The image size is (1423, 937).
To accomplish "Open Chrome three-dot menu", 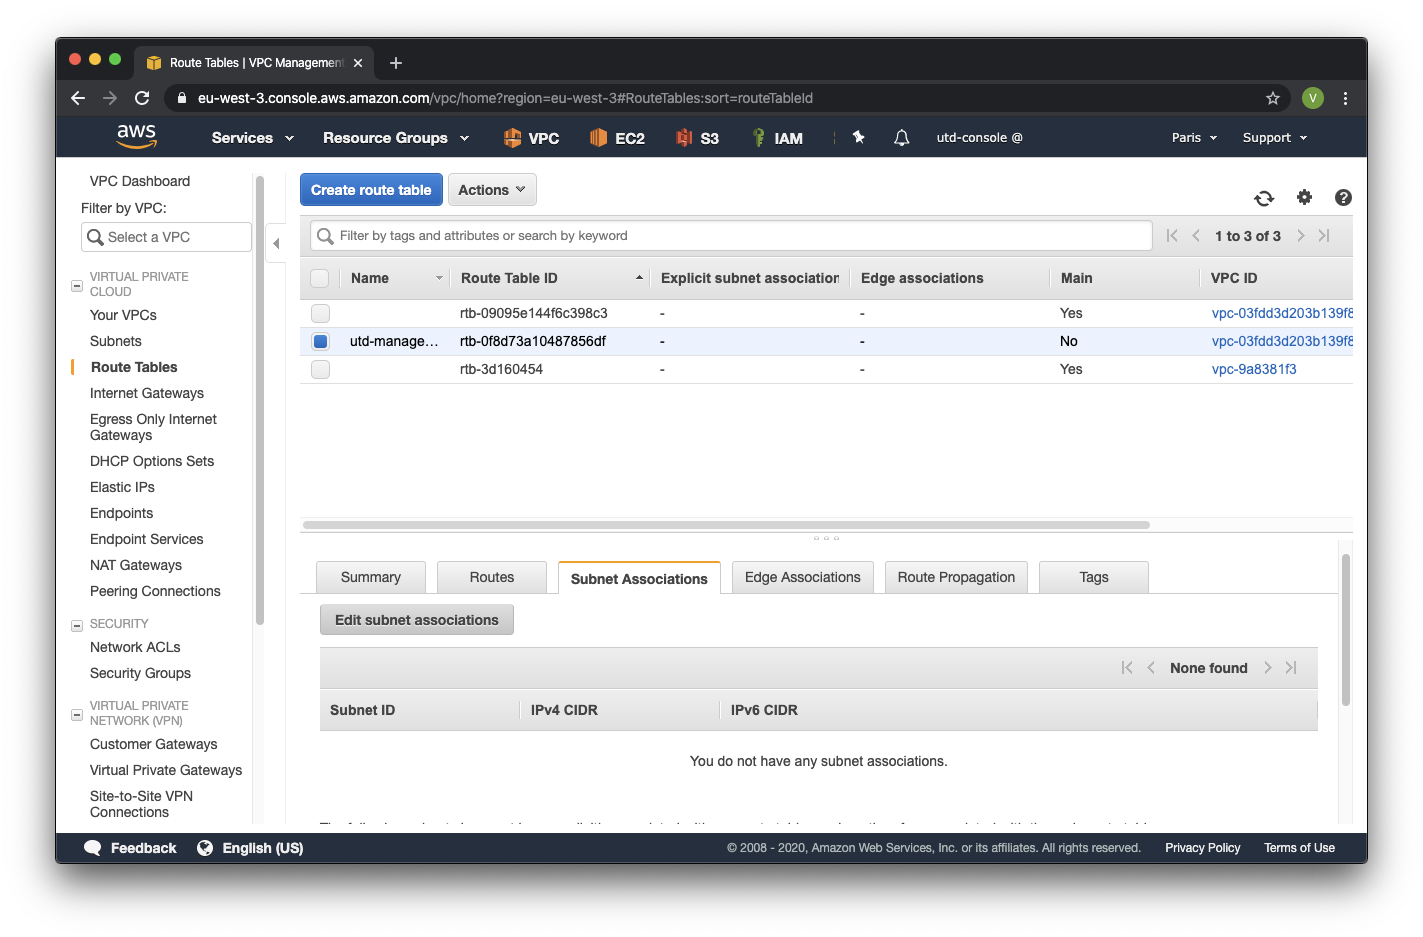I will (1345, 98).
